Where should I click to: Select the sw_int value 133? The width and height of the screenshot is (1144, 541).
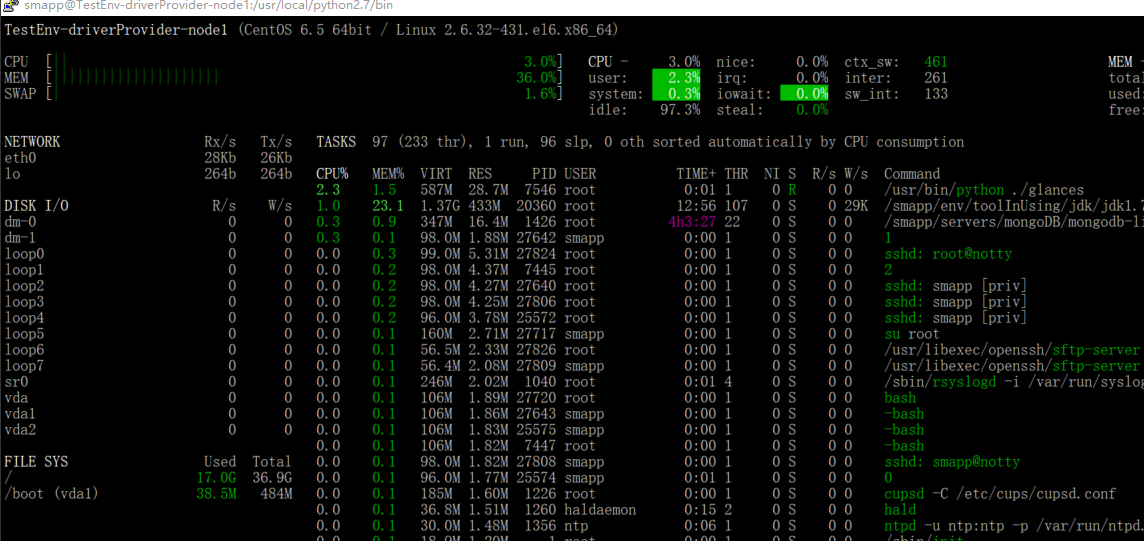pyautogui.click(x=935, y=93)
